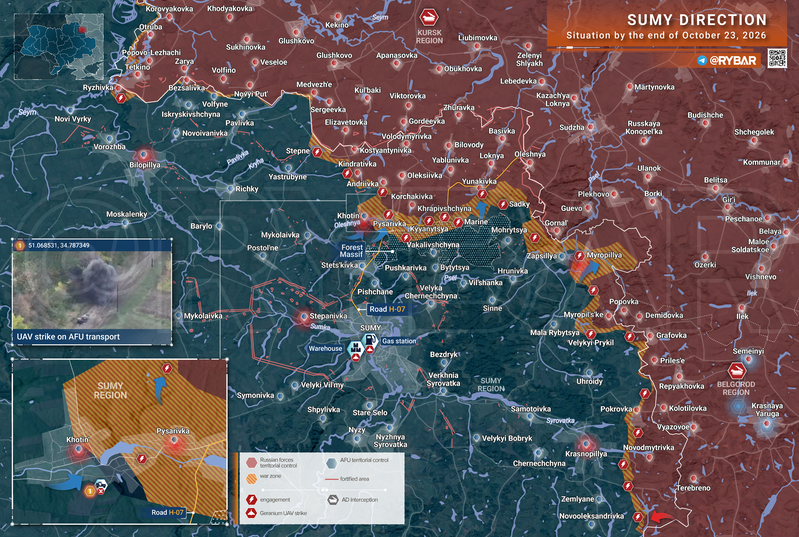Open the Ukraine overview minimap
The image size is (799, 537).
[x=59, y=46]
